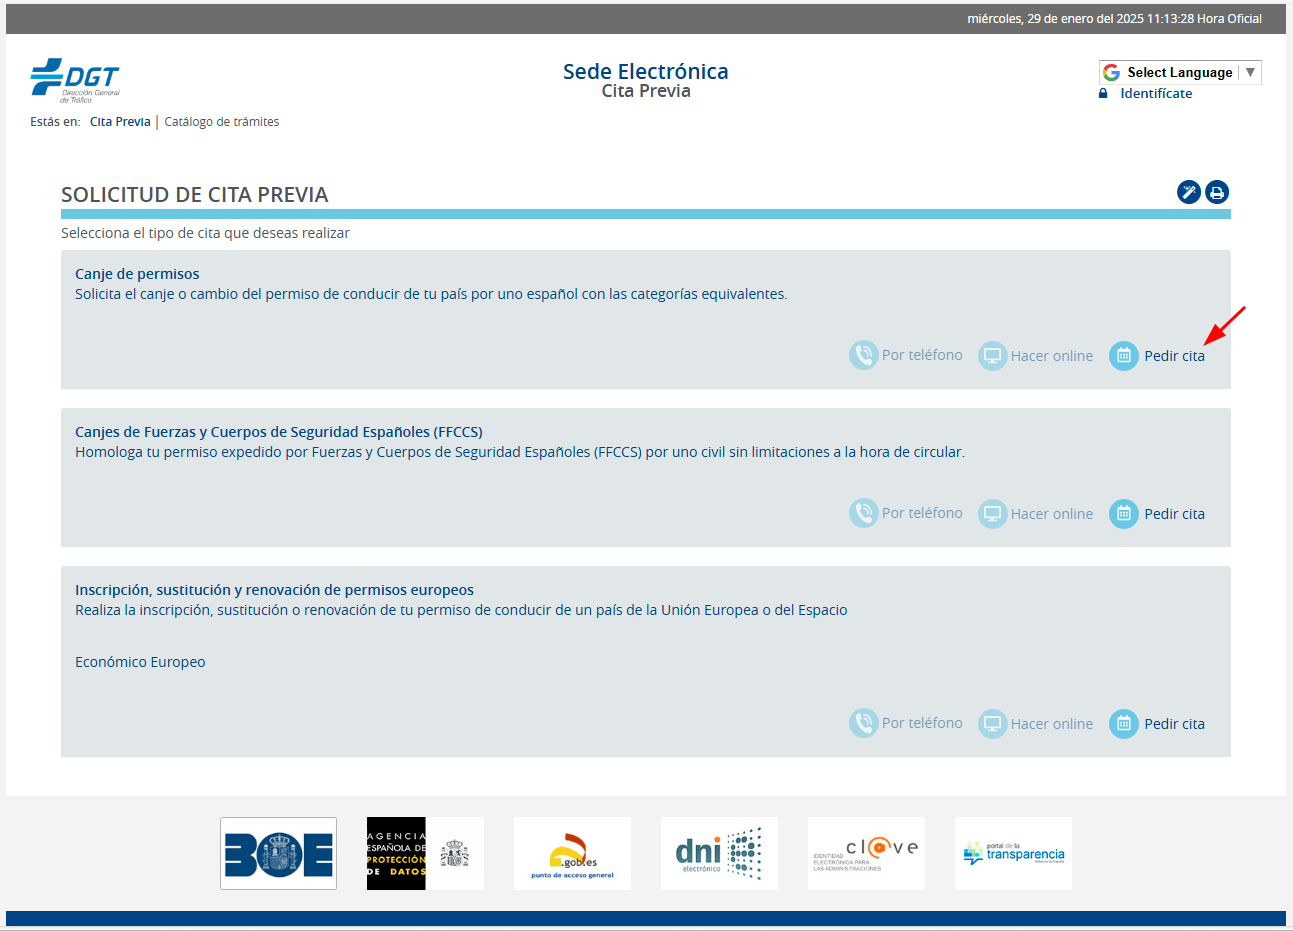Open the Portal de la Transparencia logo
The image size is (1293, 932).
pos(1013,853)
